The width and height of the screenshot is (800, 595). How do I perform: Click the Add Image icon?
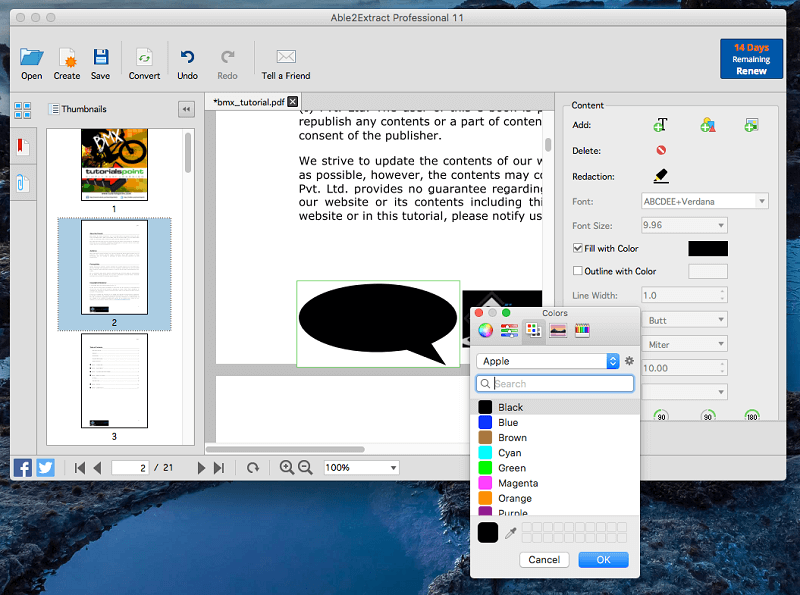click(751, 125)
